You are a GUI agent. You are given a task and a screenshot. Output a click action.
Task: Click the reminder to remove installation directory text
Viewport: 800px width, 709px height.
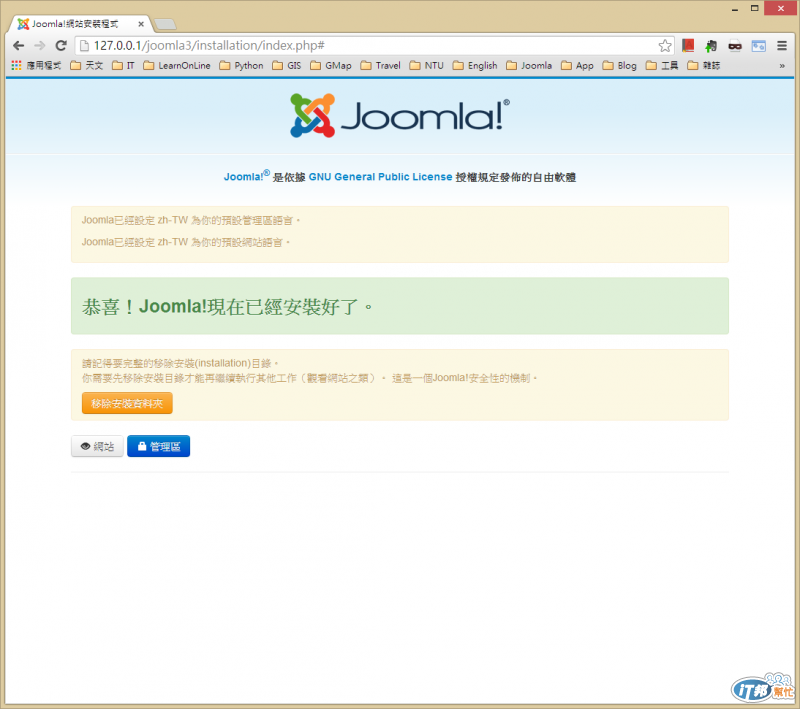pos(180,363)
